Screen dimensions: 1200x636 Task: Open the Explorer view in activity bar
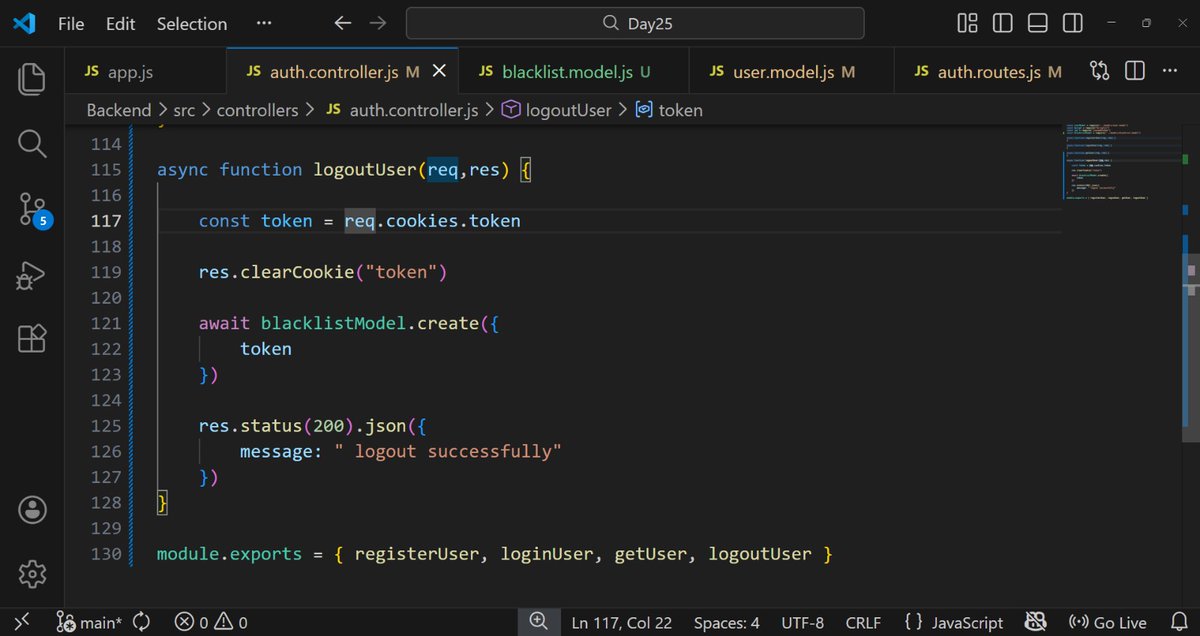click(32, 79)
